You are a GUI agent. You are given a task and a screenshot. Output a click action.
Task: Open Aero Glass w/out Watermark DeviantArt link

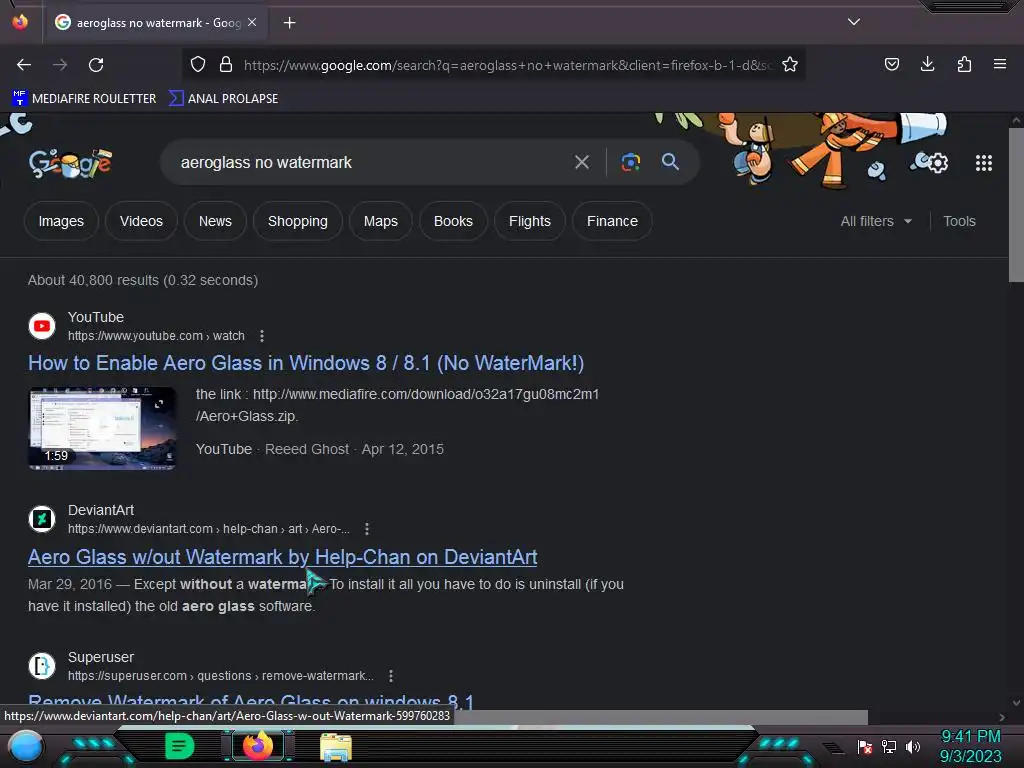(283, 556)
